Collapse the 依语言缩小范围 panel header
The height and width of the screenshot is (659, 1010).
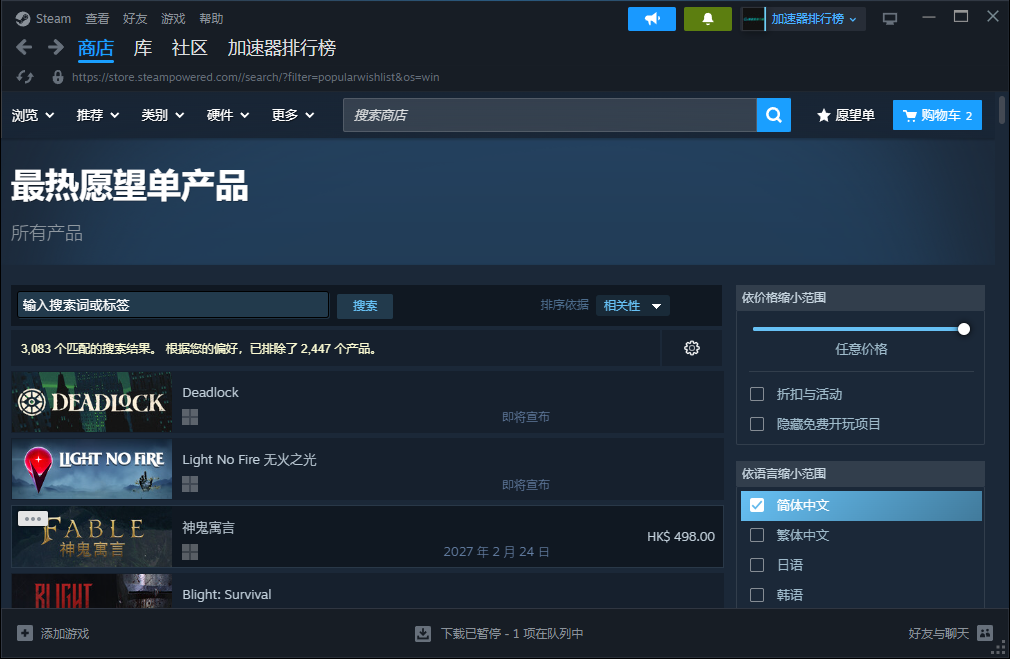pos(860,473)
